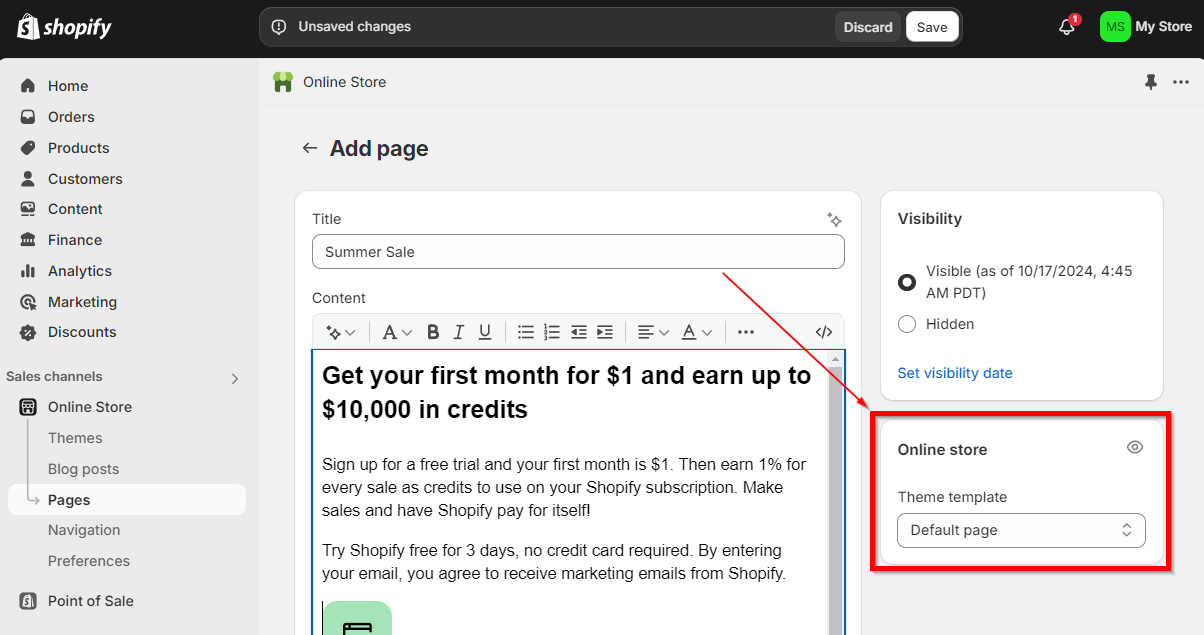Click the content editor scrollbar
This screenshot has width=1204, height=635.
pyautogui.click(x=835, y=492)
